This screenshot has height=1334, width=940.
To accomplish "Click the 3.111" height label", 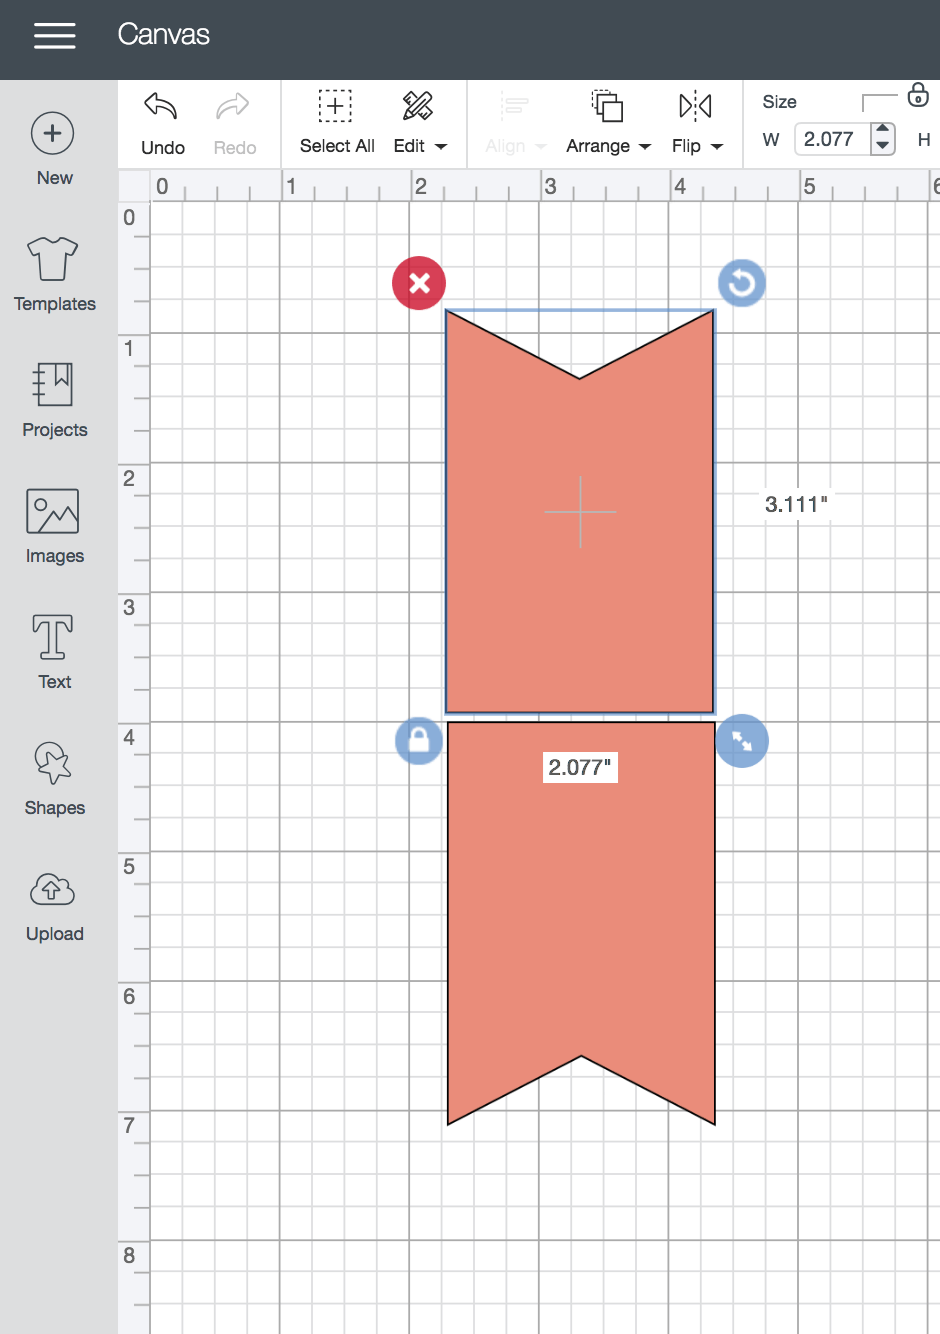I will tap(796, 504).
